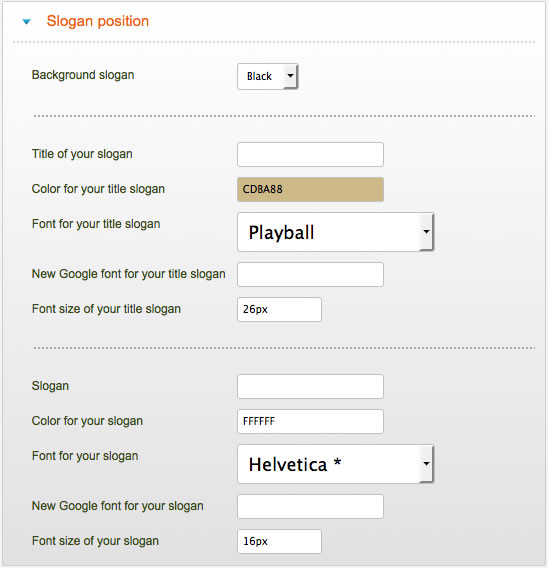Collapse the Slogan position section arrow
This screenshot has height=568, width=548.
point(26,22)
